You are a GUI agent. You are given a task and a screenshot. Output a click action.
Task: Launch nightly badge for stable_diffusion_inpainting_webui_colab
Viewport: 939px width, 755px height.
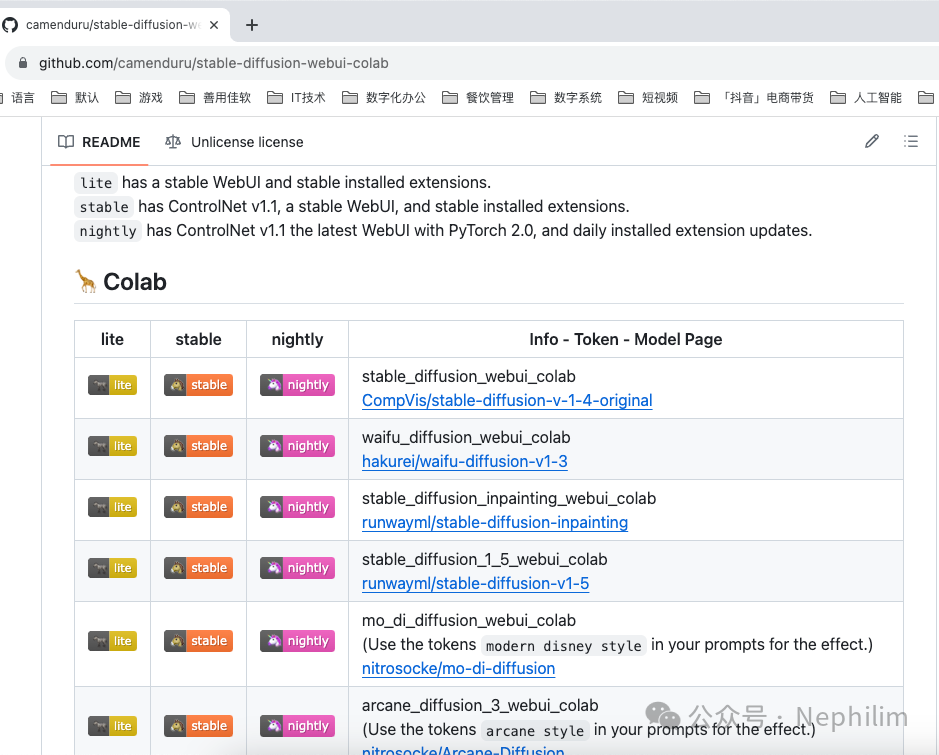[297, 507]
